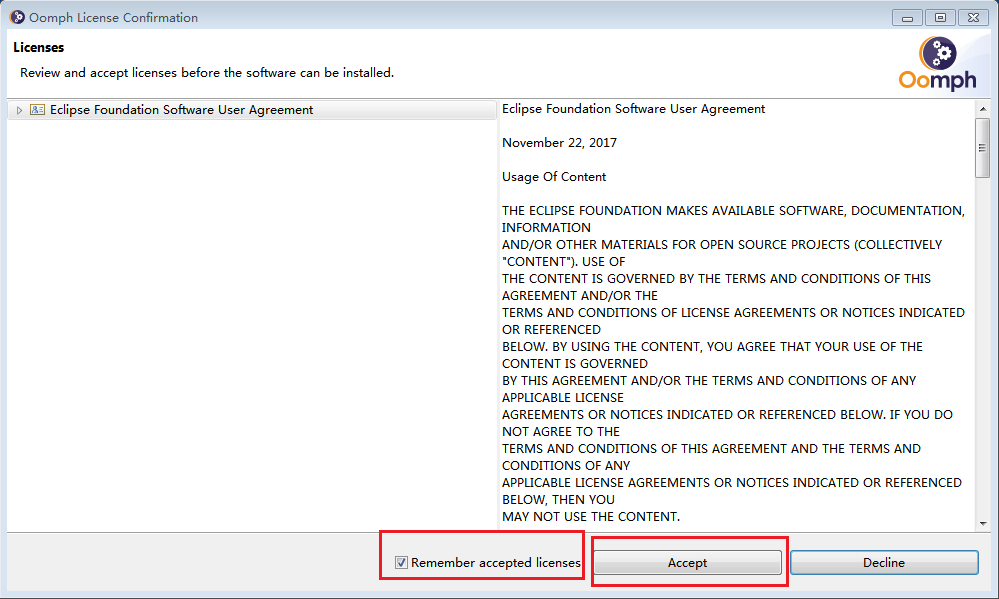
Task: Click the scroll down arrow of license text
Action: 982,523
